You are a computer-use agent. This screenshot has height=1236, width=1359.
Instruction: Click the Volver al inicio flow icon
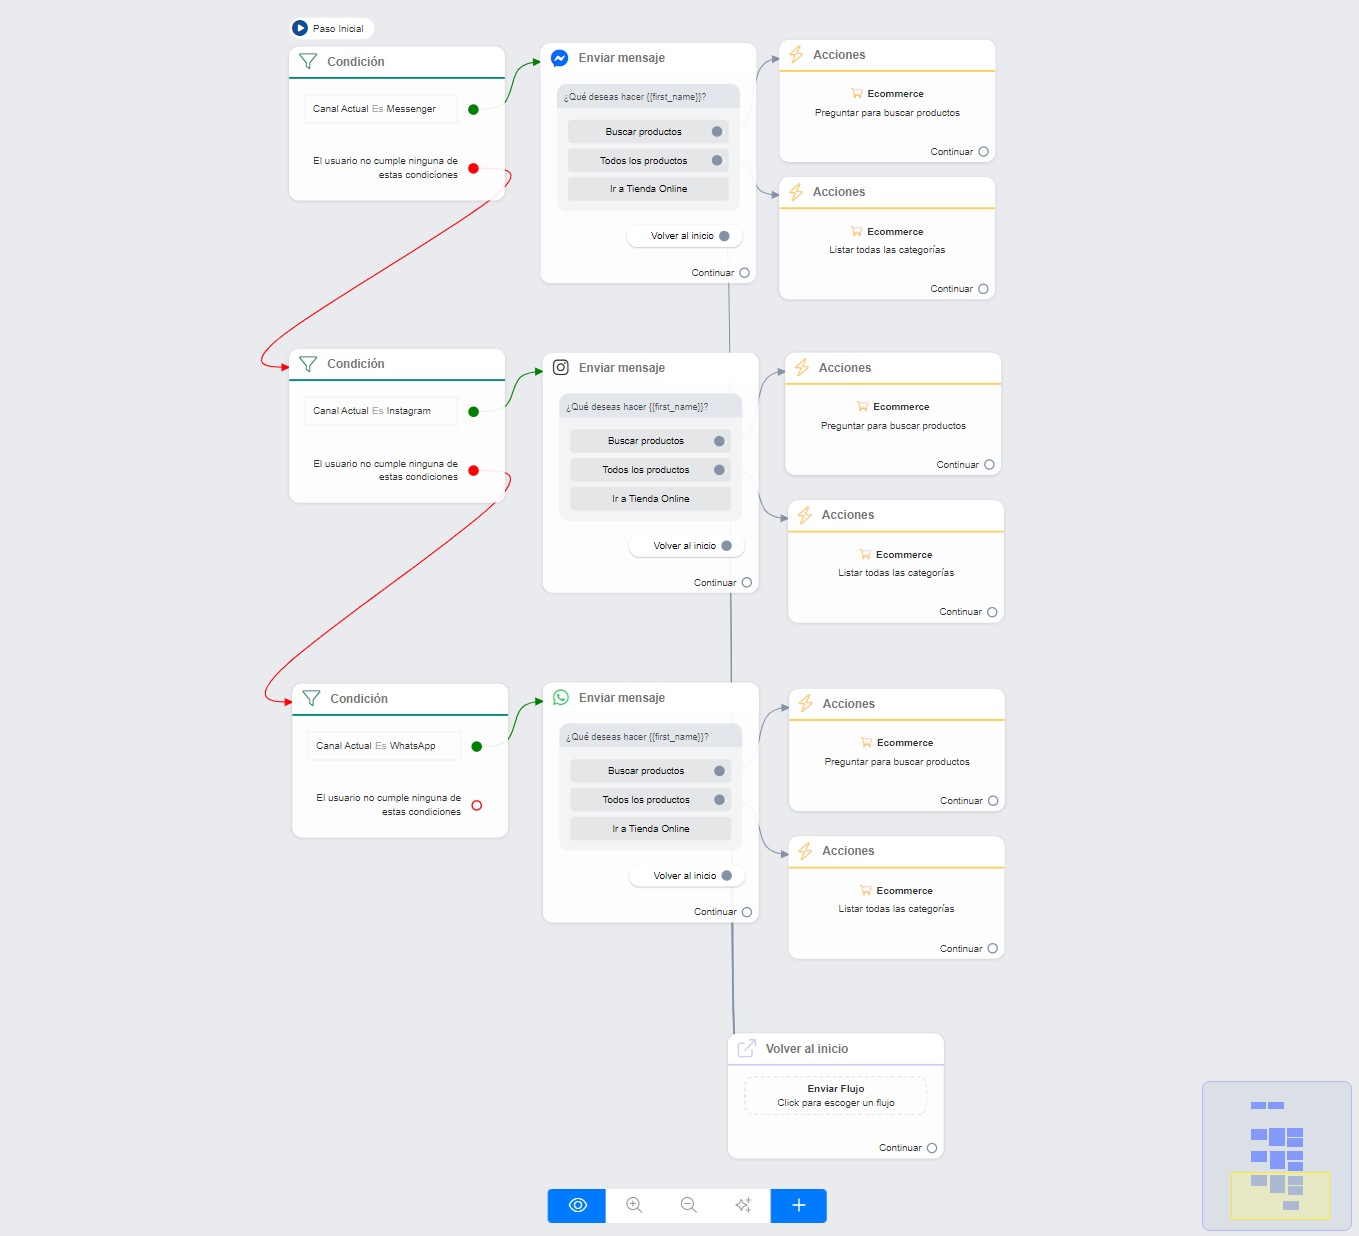(747, 1049)
